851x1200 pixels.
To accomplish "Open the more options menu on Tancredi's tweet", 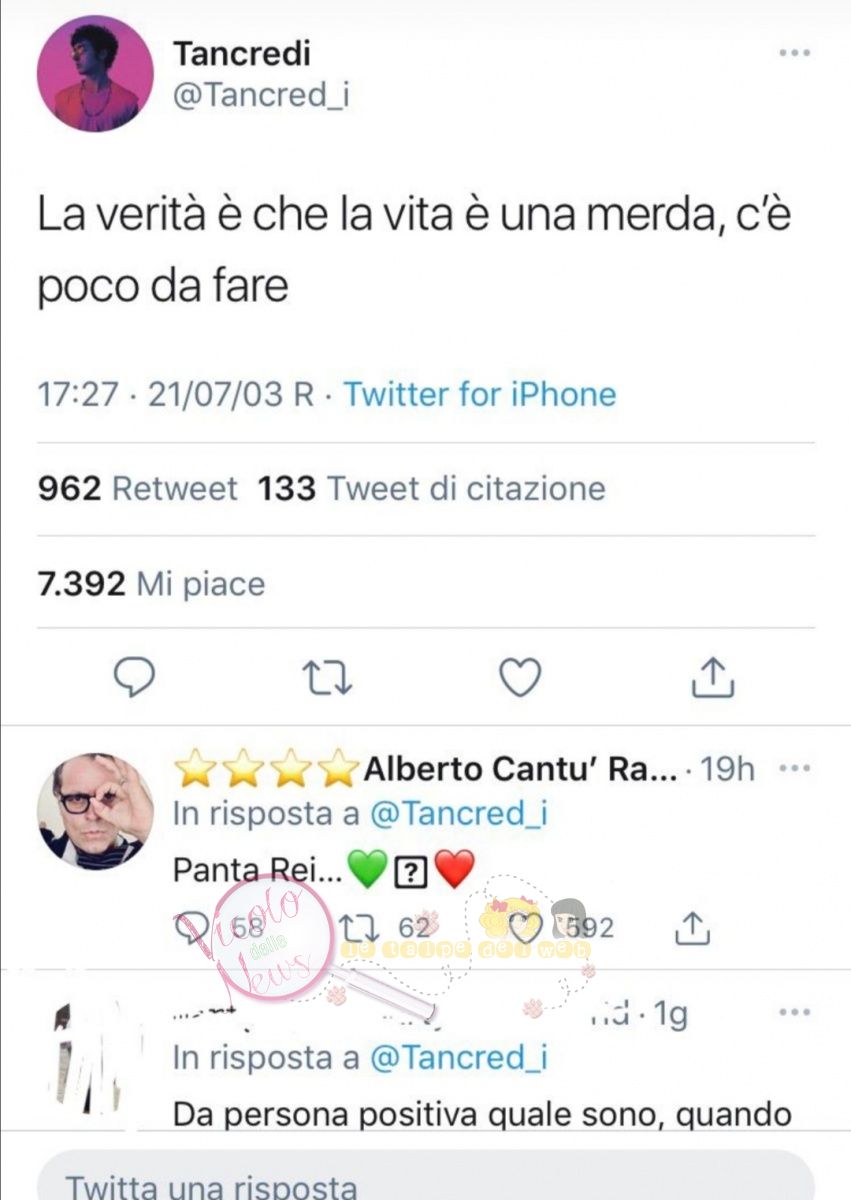I will tap(793, 53).
